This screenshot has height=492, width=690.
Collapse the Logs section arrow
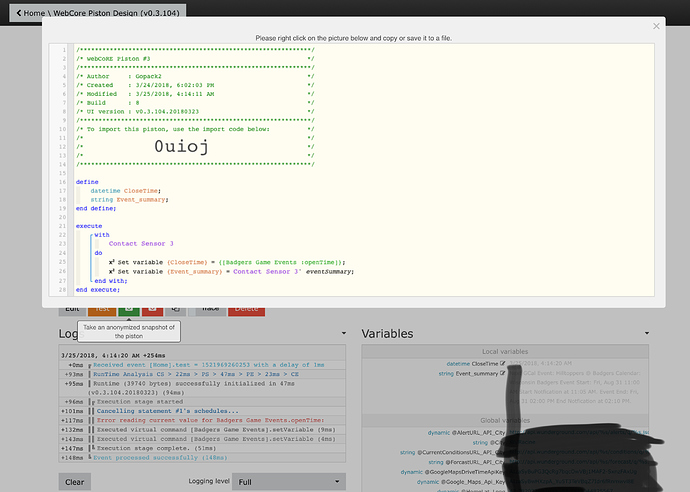[x=344, y=333]
